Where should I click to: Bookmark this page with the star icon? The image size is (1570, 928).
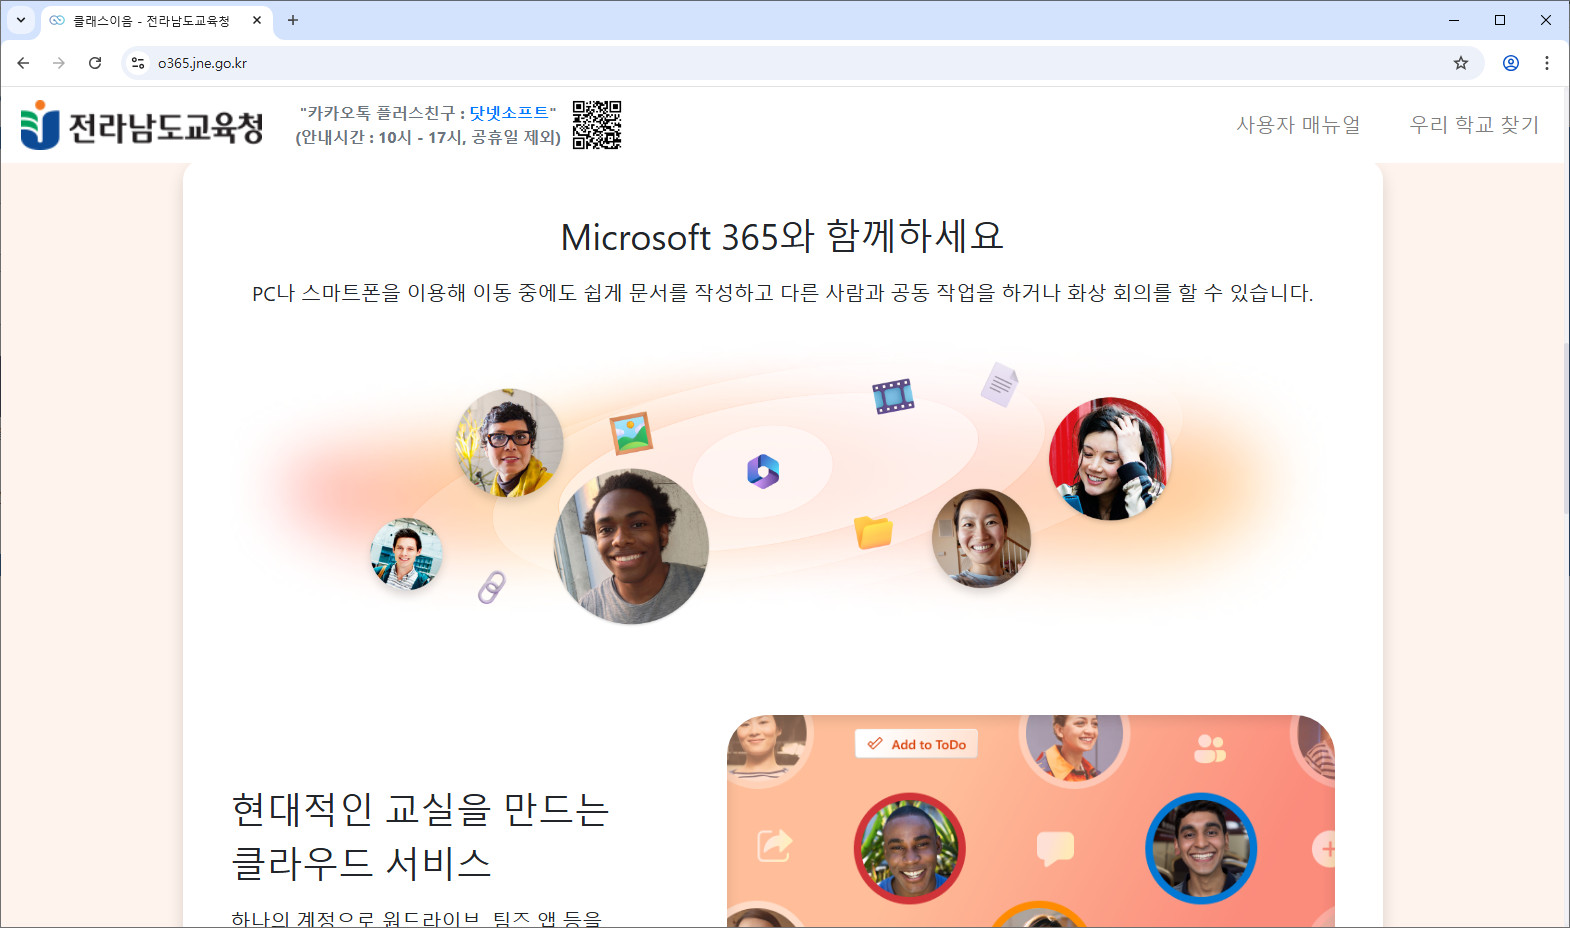pos(1461,63)
